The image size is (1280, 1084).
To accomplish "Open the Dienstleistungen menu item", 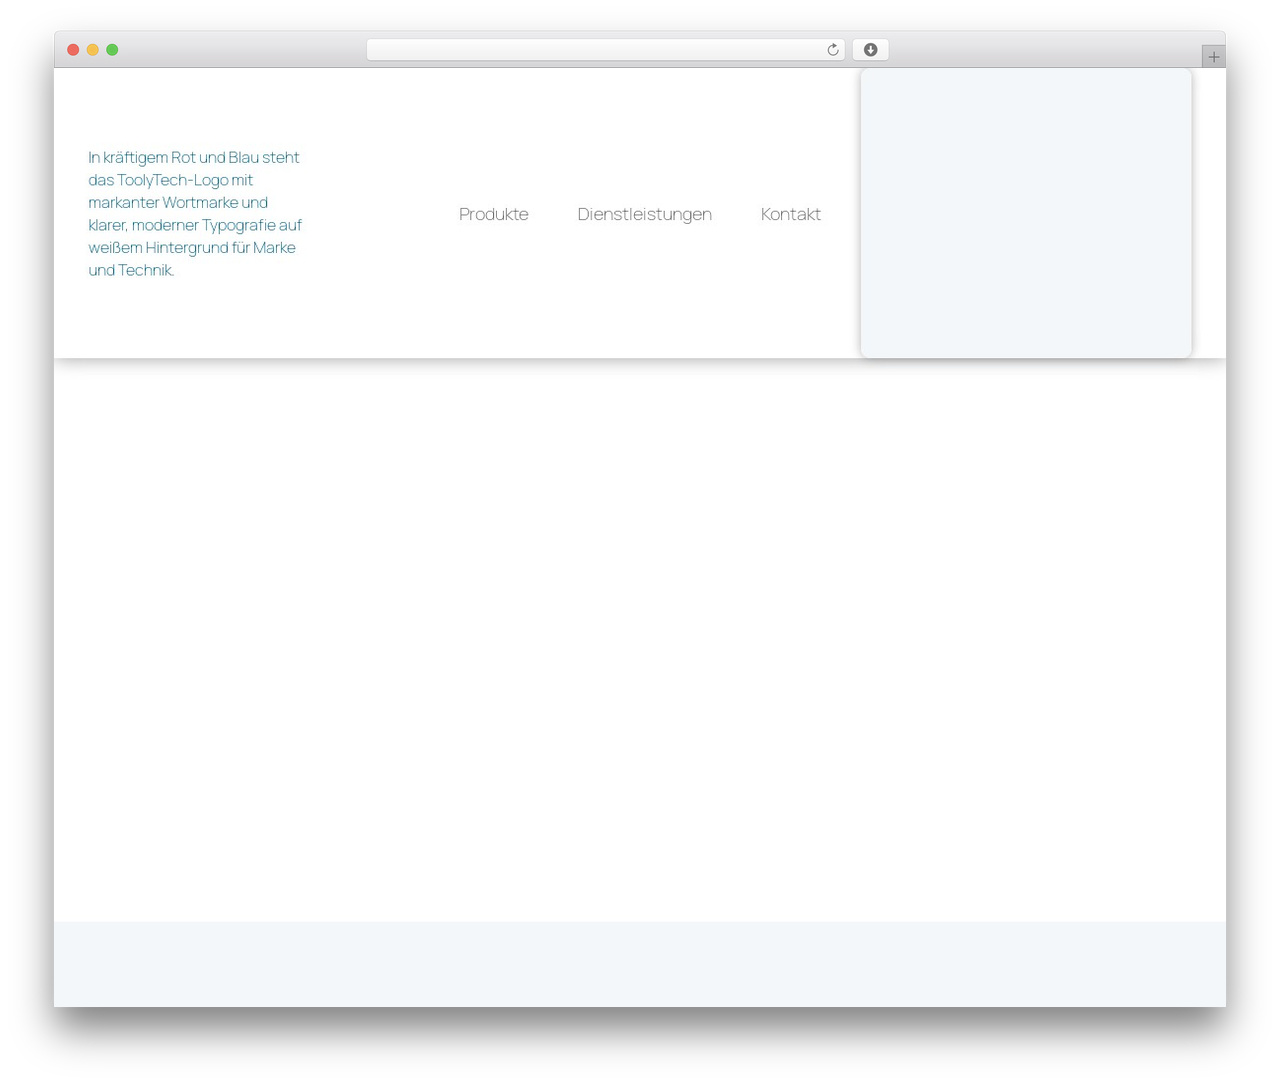I will pos(644,214).
